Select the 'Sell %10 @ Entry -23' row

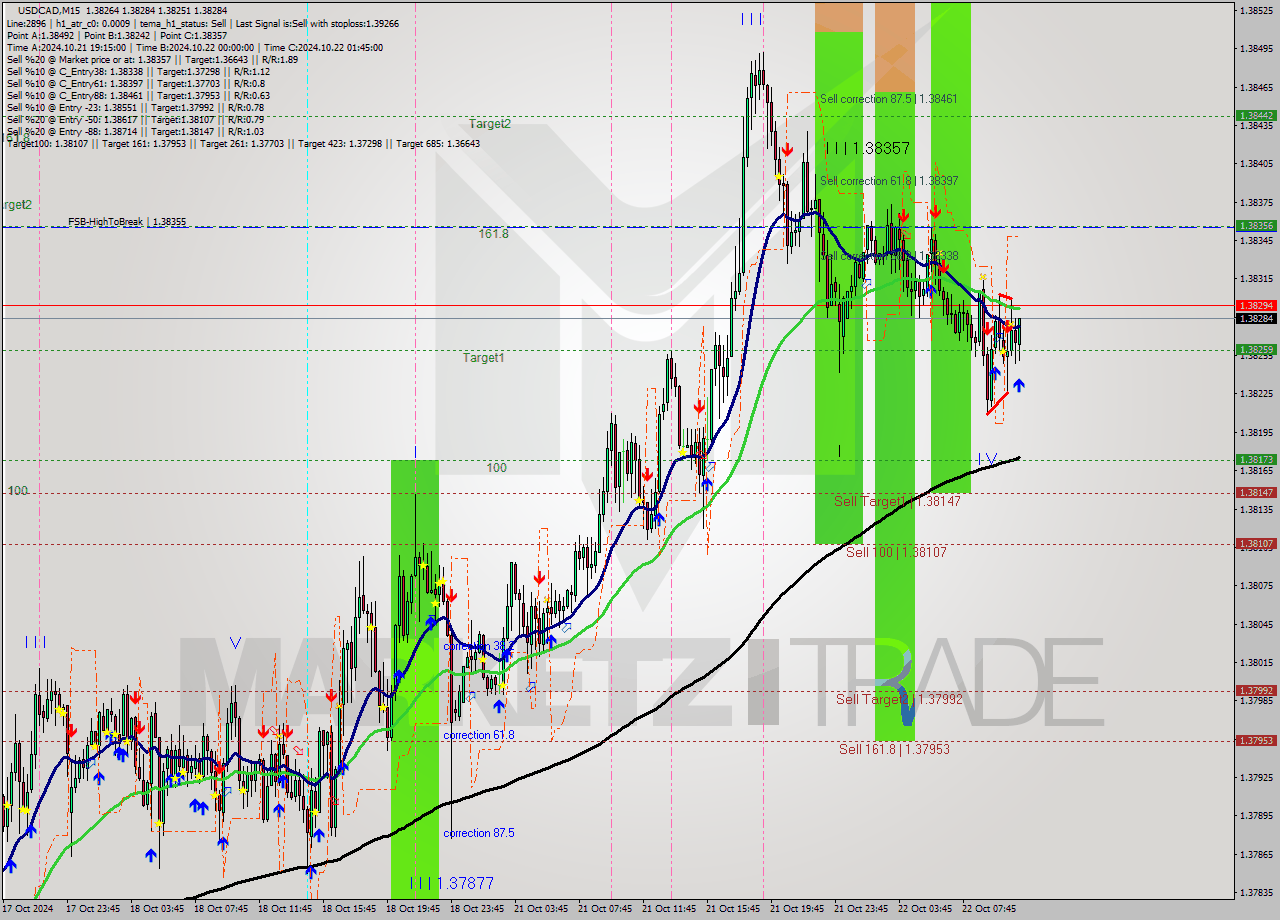pos(135,107)
